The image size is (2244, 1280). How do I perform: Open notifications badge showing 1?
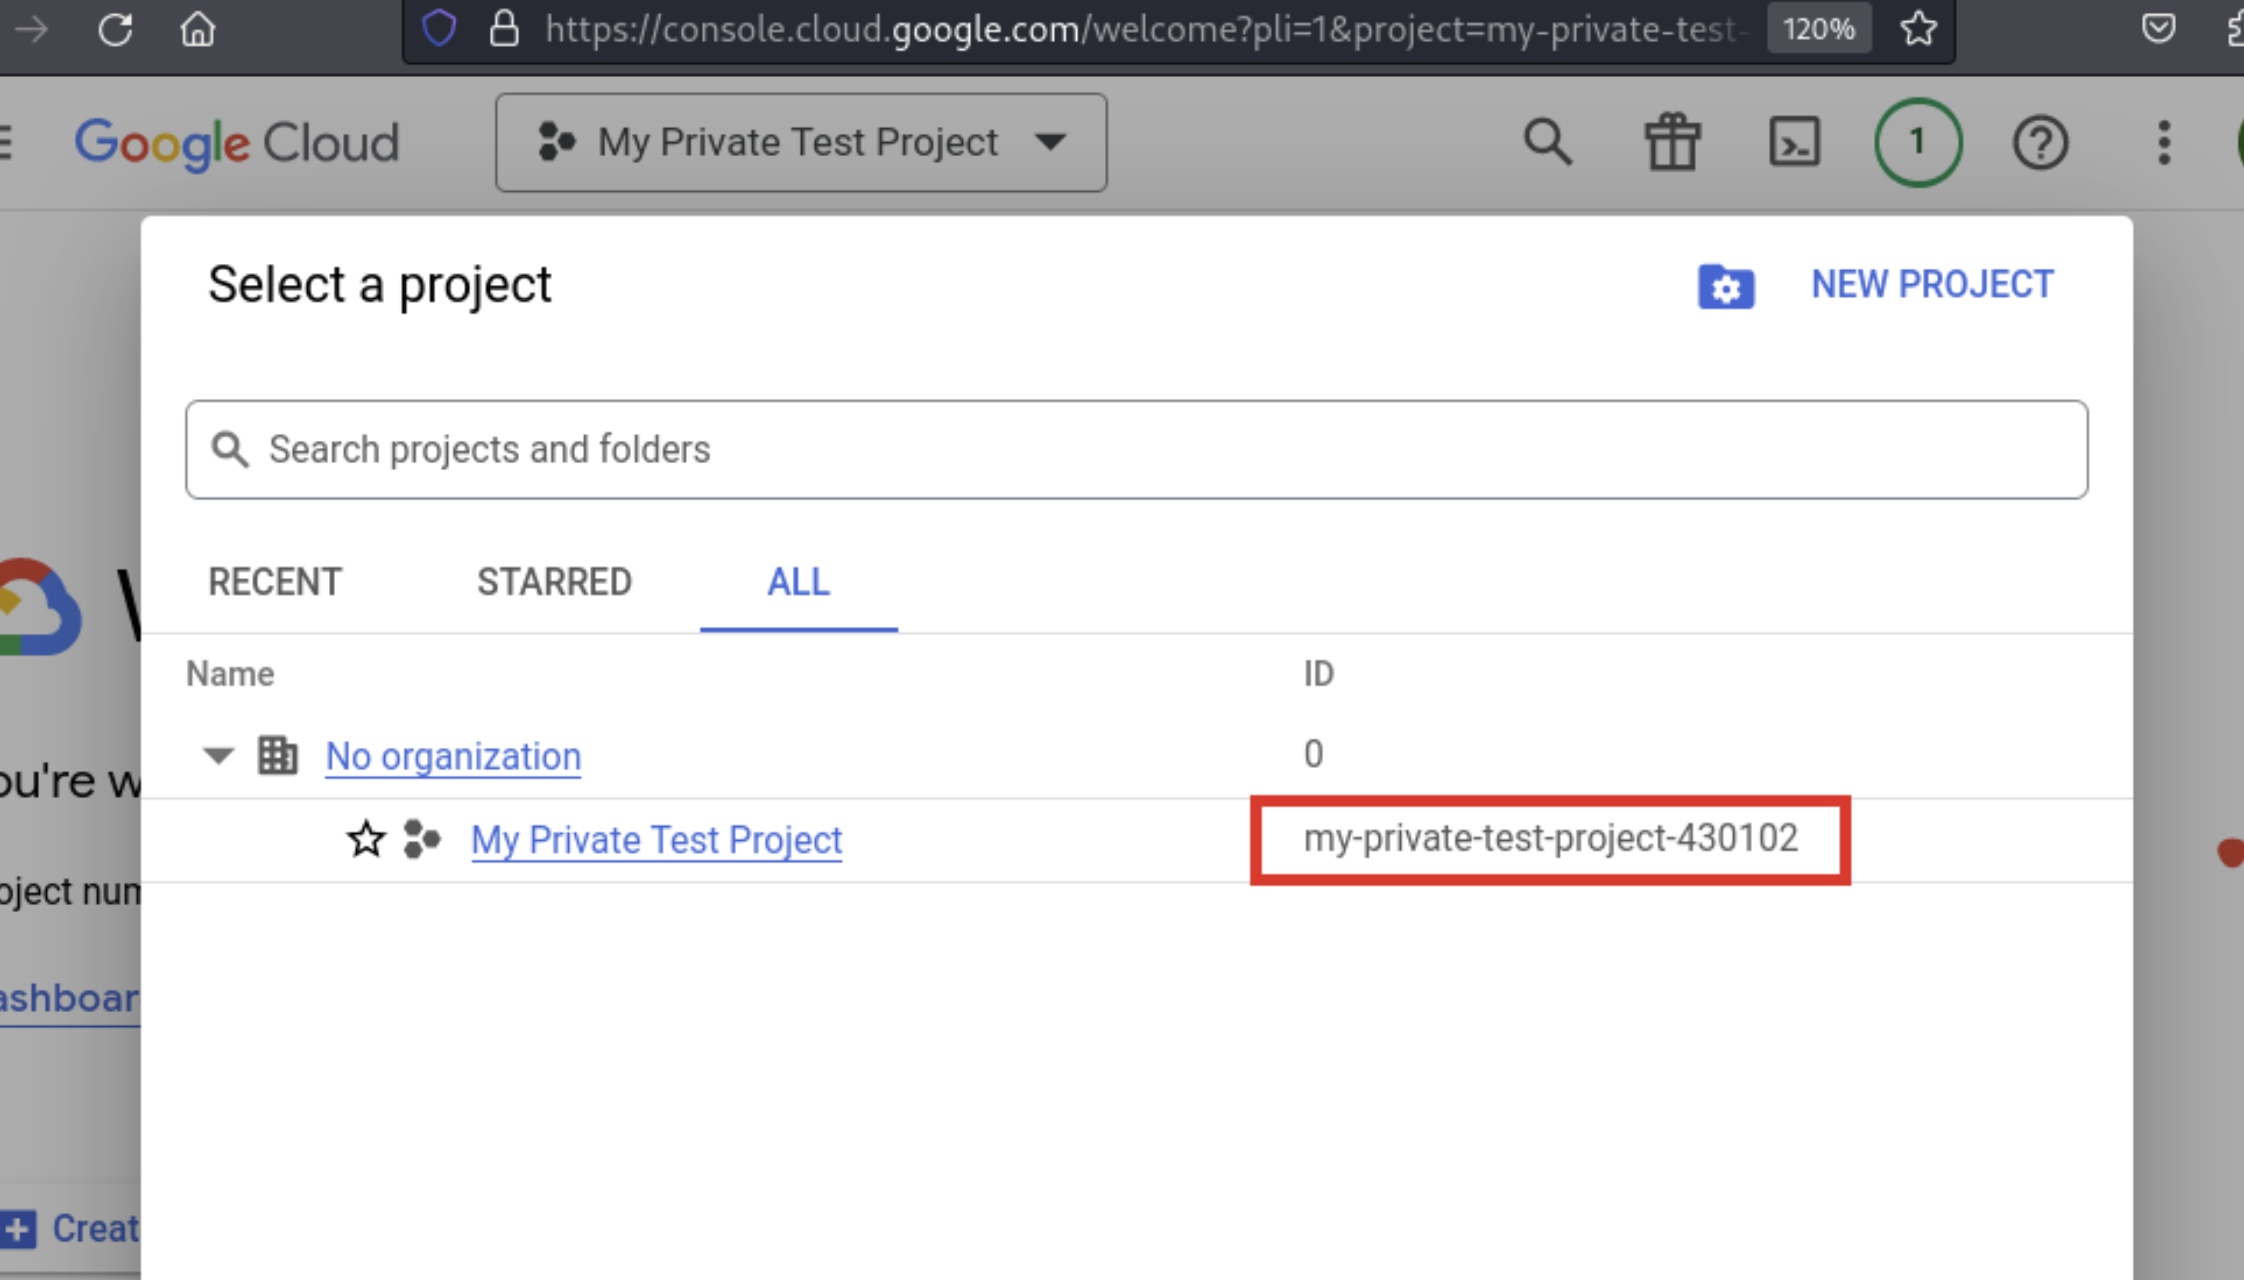tap(1917, 142)
